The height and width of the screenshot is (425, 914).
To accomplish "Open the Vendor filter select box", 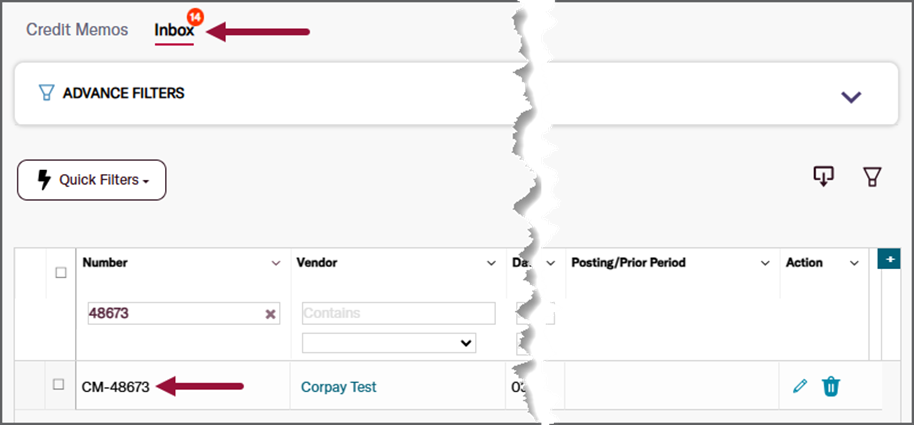I will coord(389,343).
